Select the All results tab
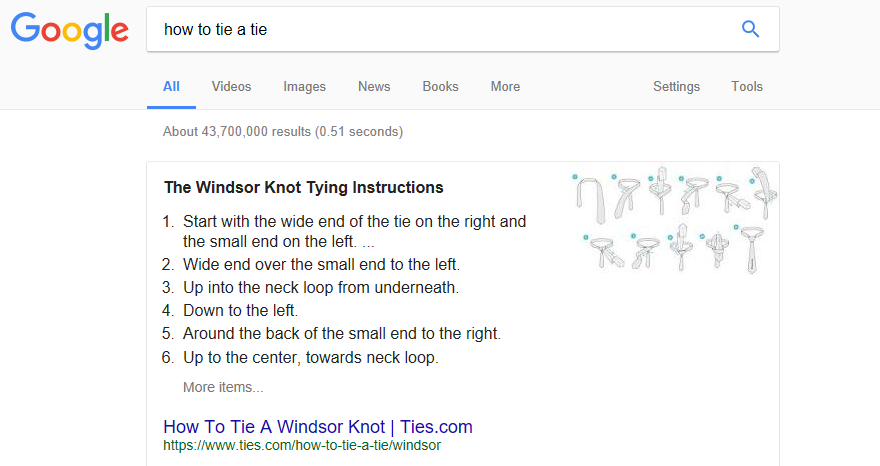 tap(171, 87)
